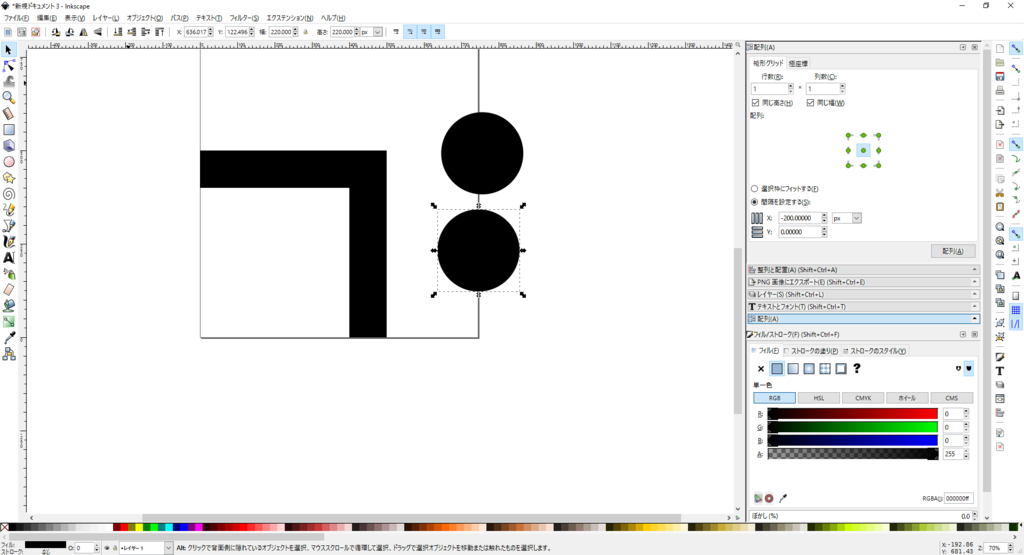This screenshot has height=555, width=1024.
Task: Select the Star polygon tool
Action: 8,178
